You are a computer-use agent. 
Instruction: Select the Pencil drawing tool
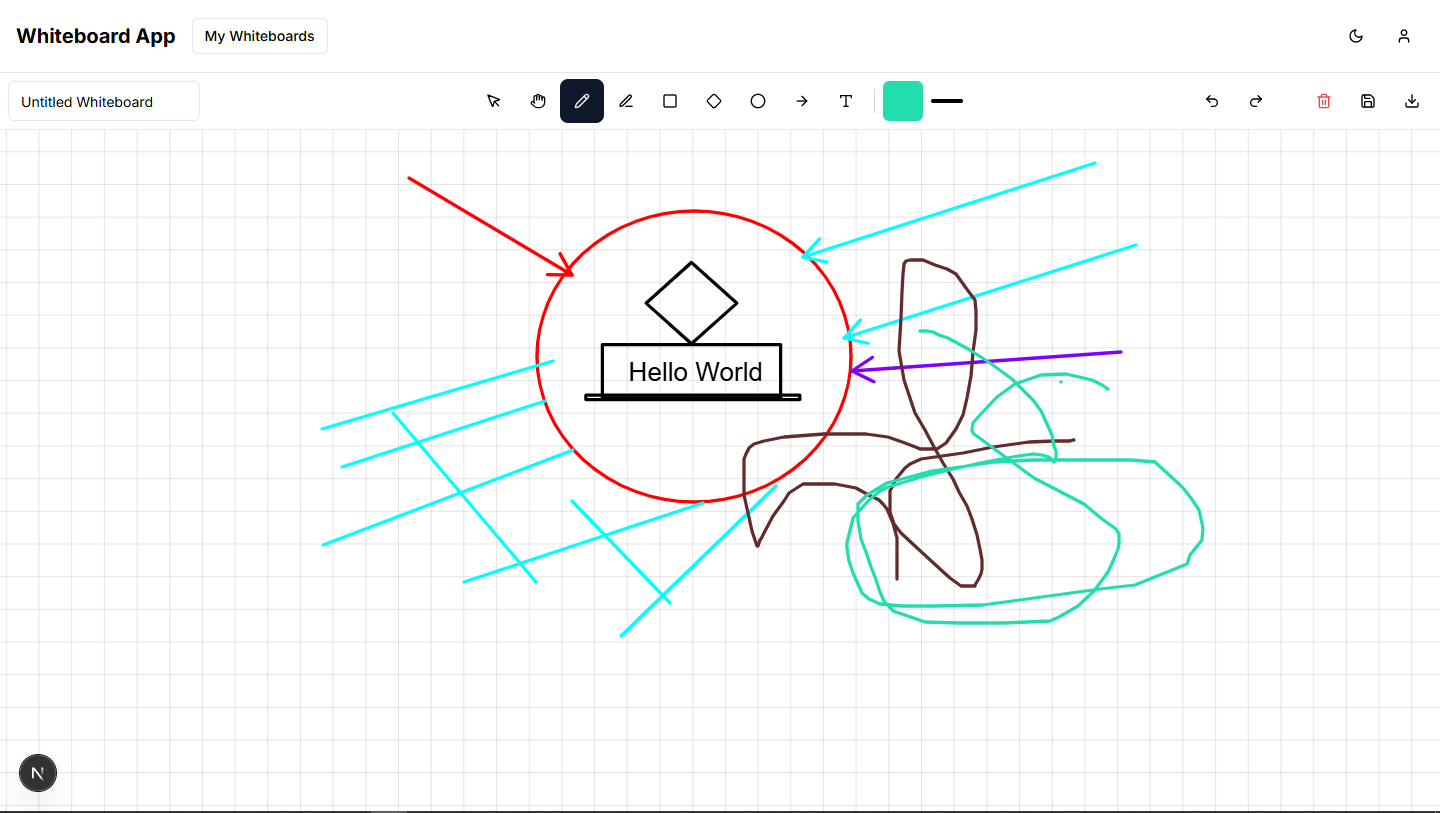(x=582, y=101)
